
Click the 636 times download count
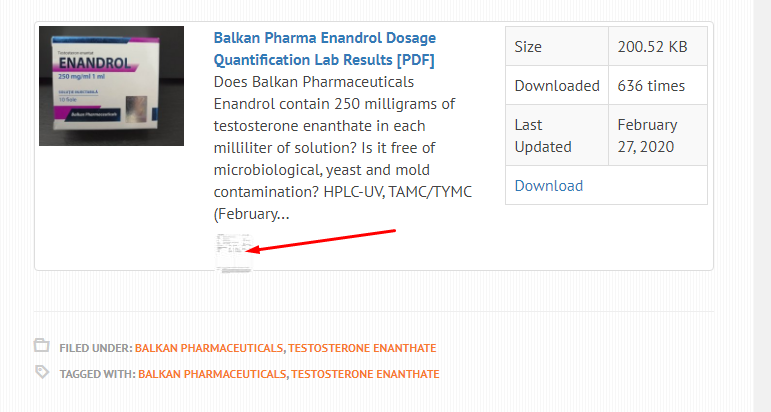[x=651, y=86]
